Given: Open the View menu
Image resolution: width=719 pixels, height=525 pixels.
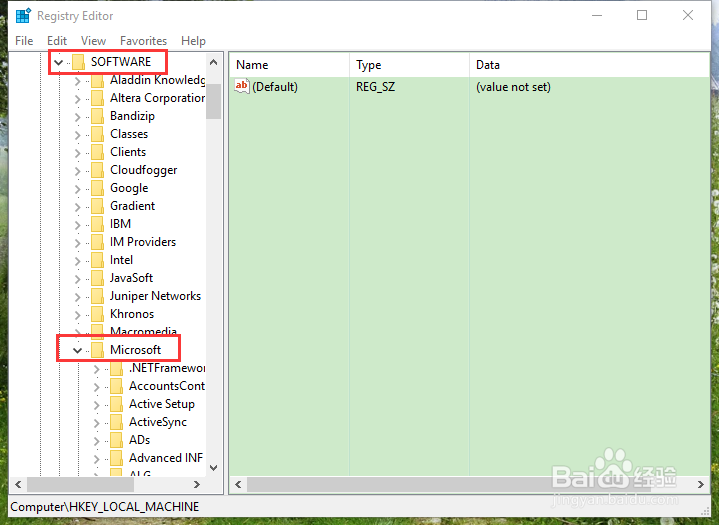Looking at the screenshot, I should tap(93, 41).
